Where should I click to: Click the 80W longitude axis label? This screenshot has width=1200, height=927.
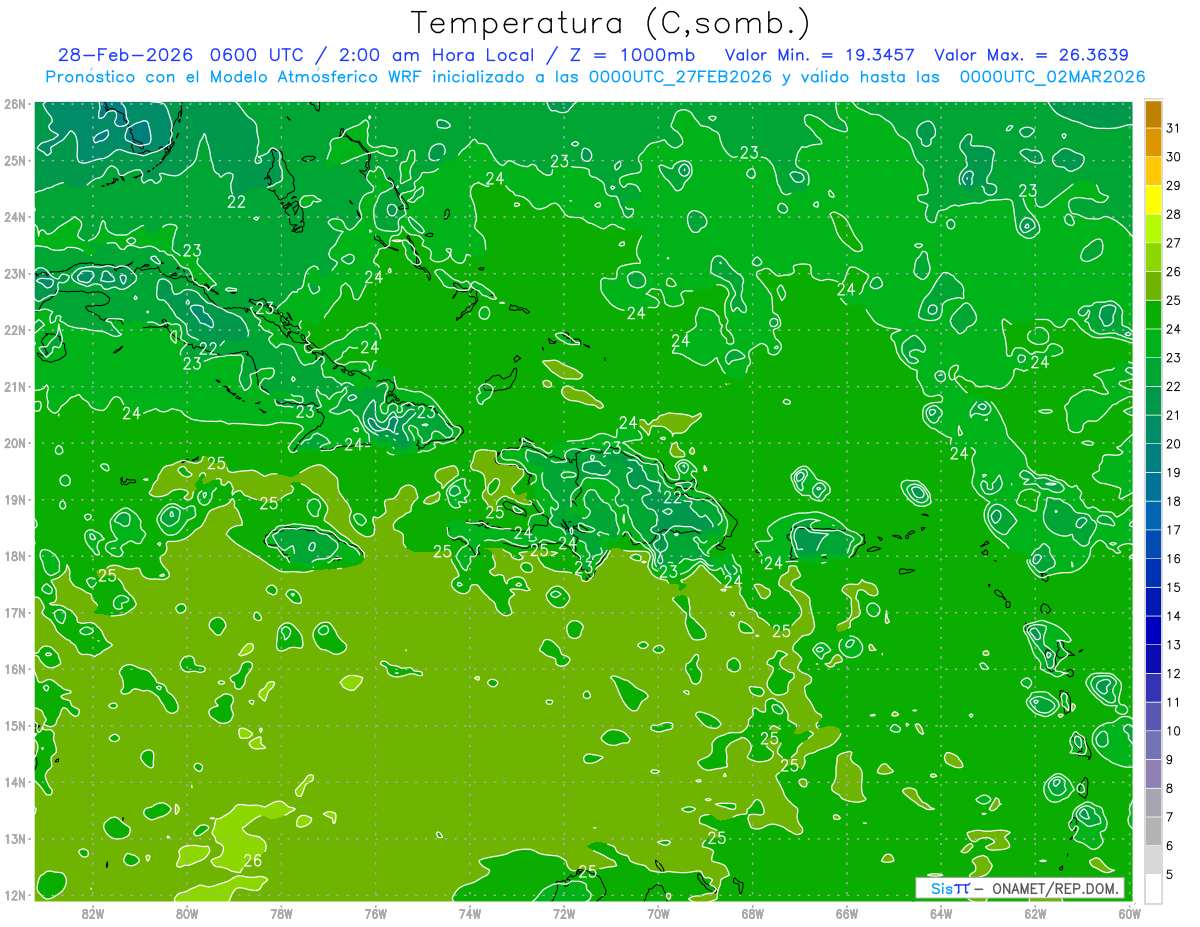(x=186, y=913)
